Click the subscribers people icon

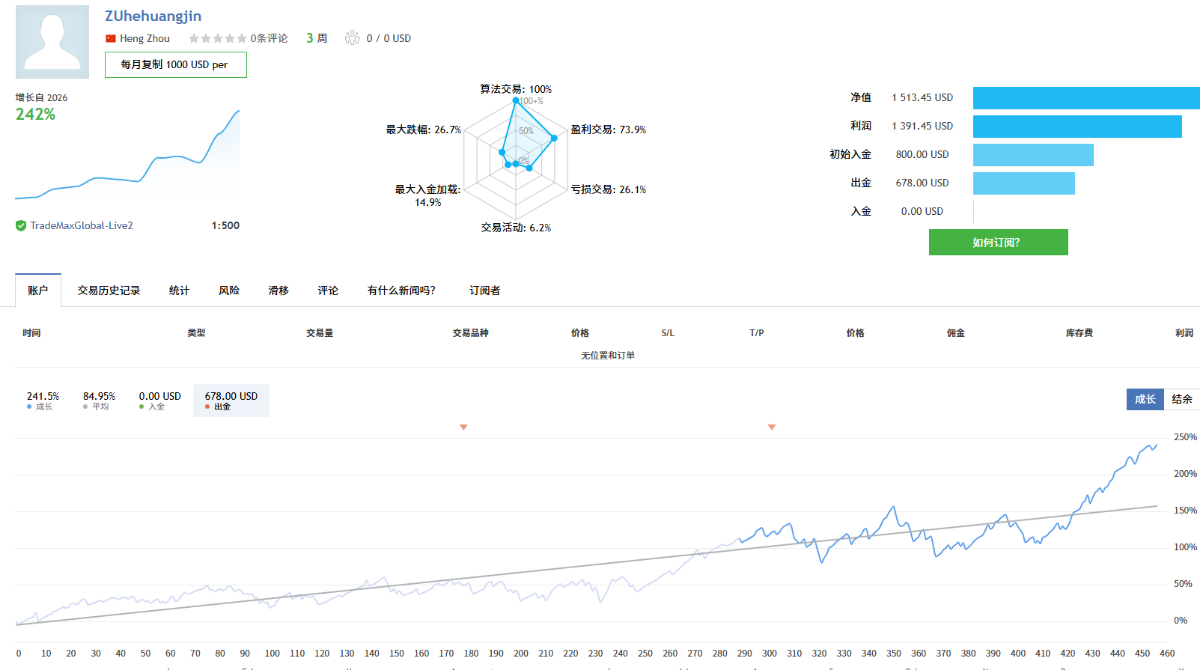coord(352,39)
